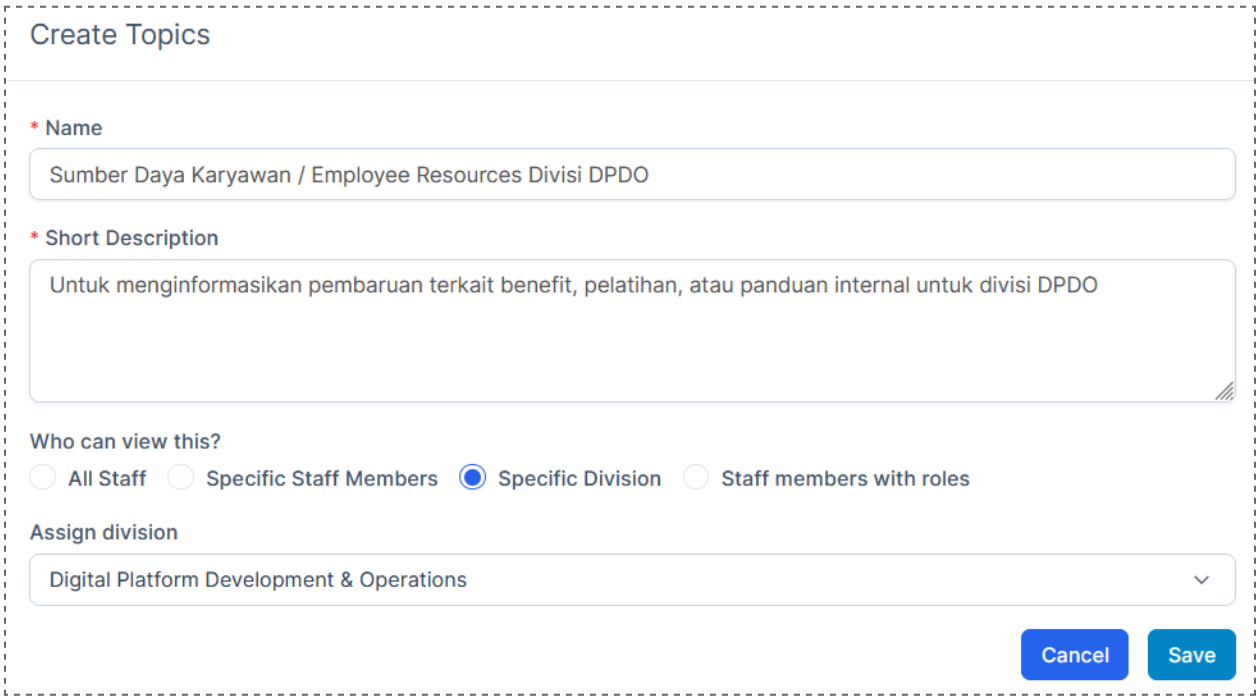Click the "Who can view this?" label
The width and height of the screenshot is (1258, 699).
click(125, 441)
